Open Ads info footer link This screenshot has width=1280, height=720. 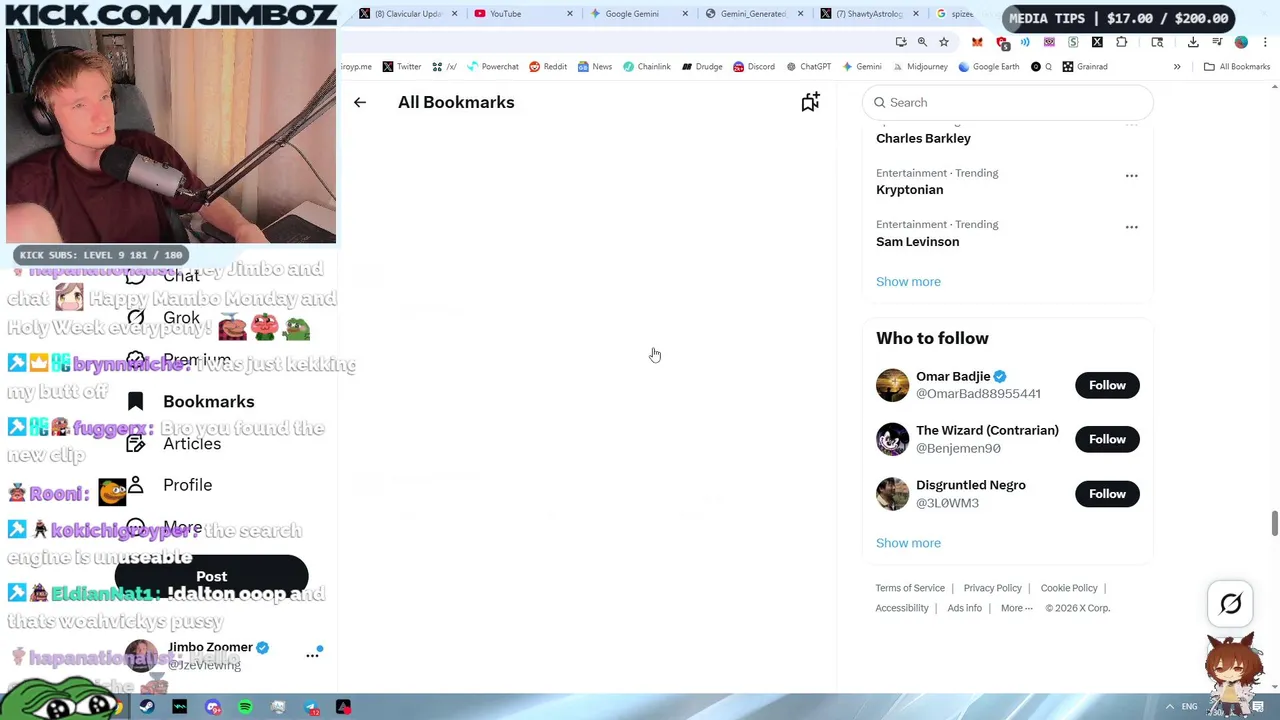[964, 608]
